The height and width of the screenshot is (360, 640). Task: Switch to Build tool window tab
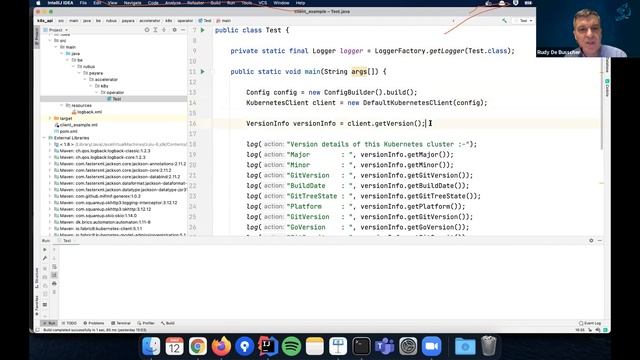[168, 323]
